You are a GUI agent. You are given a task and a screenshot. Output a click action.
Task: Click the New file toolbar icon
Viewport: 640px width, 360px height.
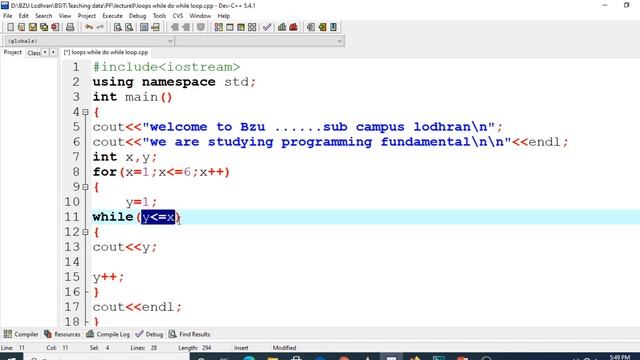pos(11,27)
